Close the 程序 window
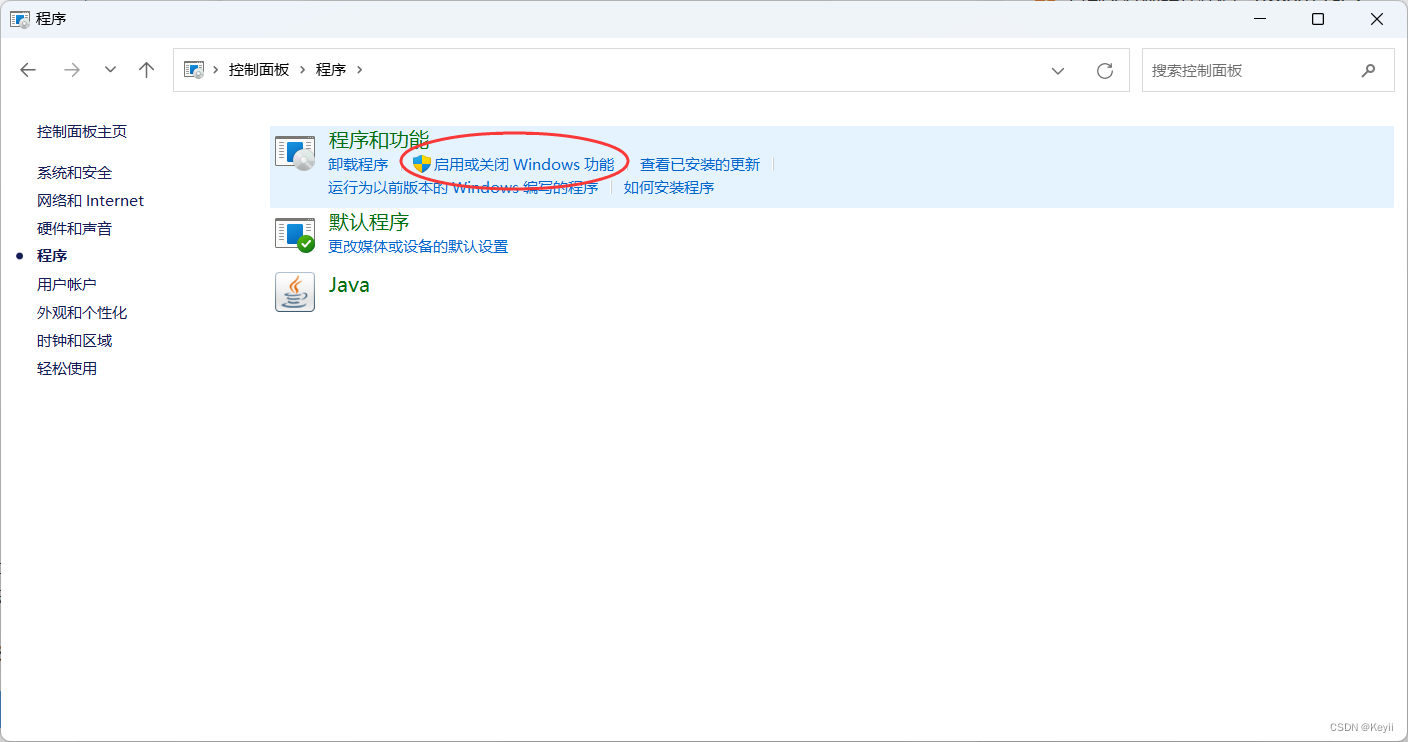 coord(1377,19)
